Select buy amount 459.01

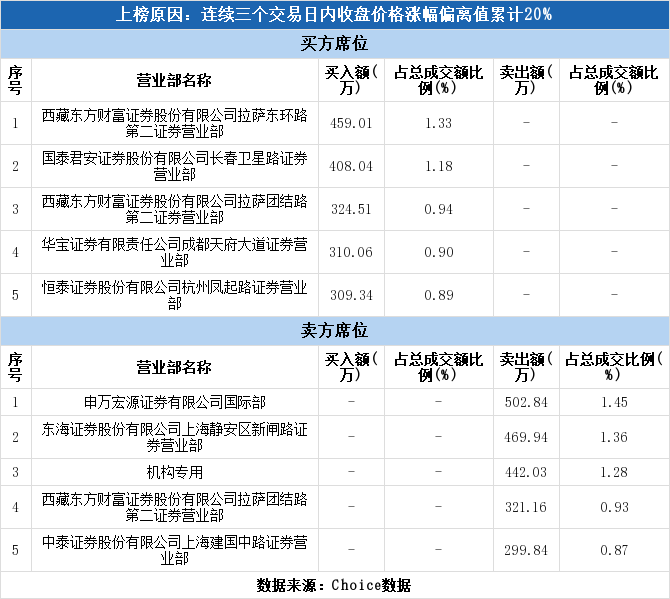coord(351,123)
